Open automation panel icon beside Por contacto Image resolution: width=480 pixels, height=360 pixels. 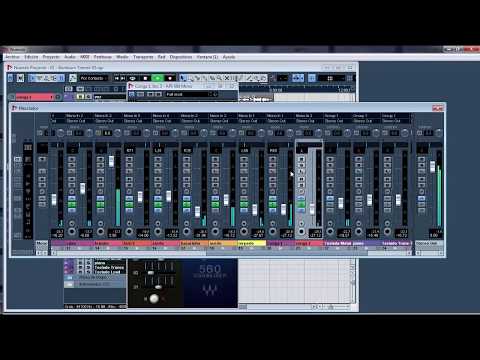click(x=73, y=78)
